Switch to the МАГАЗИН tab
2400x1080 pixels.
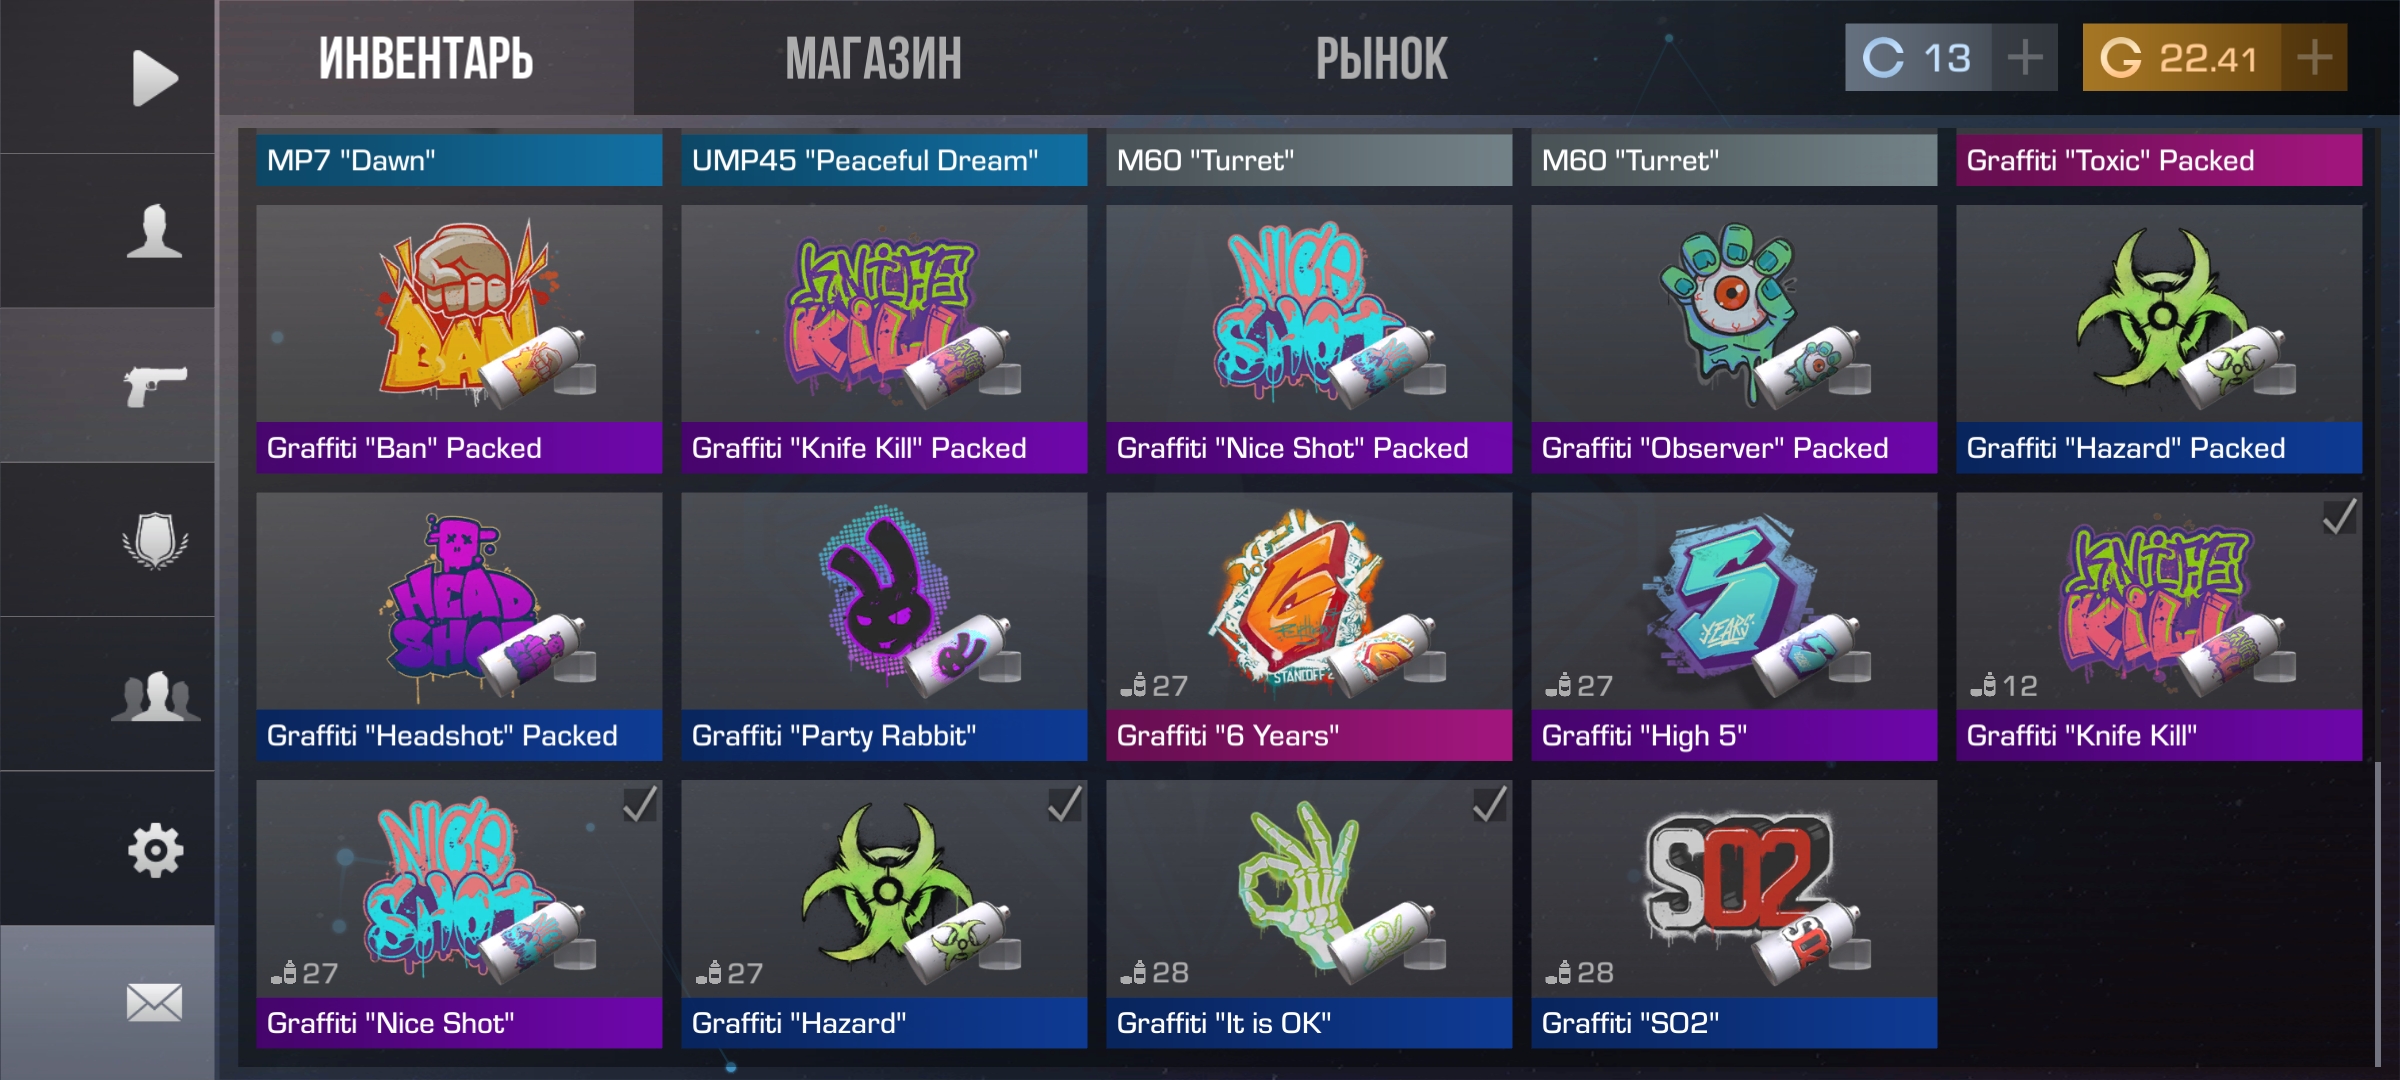pos(873,58)
